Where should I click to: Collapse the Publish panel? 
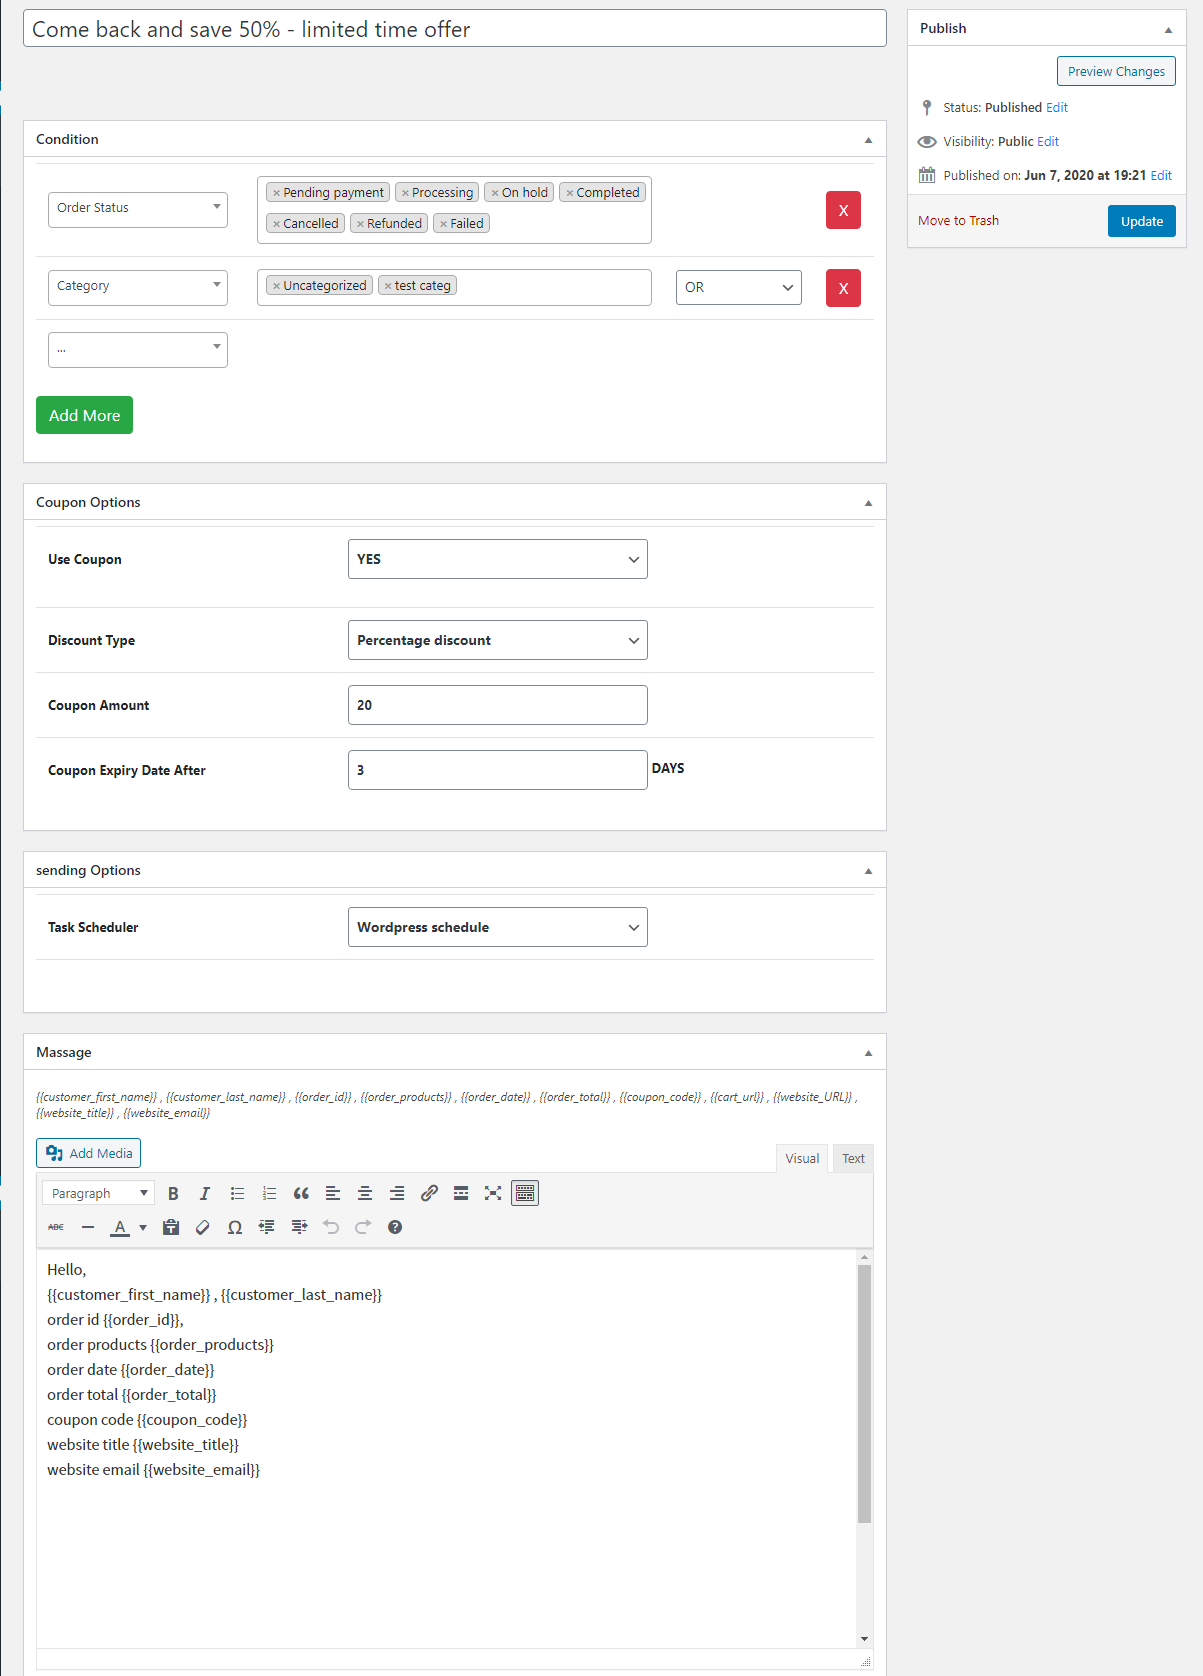coord(1168,29)
